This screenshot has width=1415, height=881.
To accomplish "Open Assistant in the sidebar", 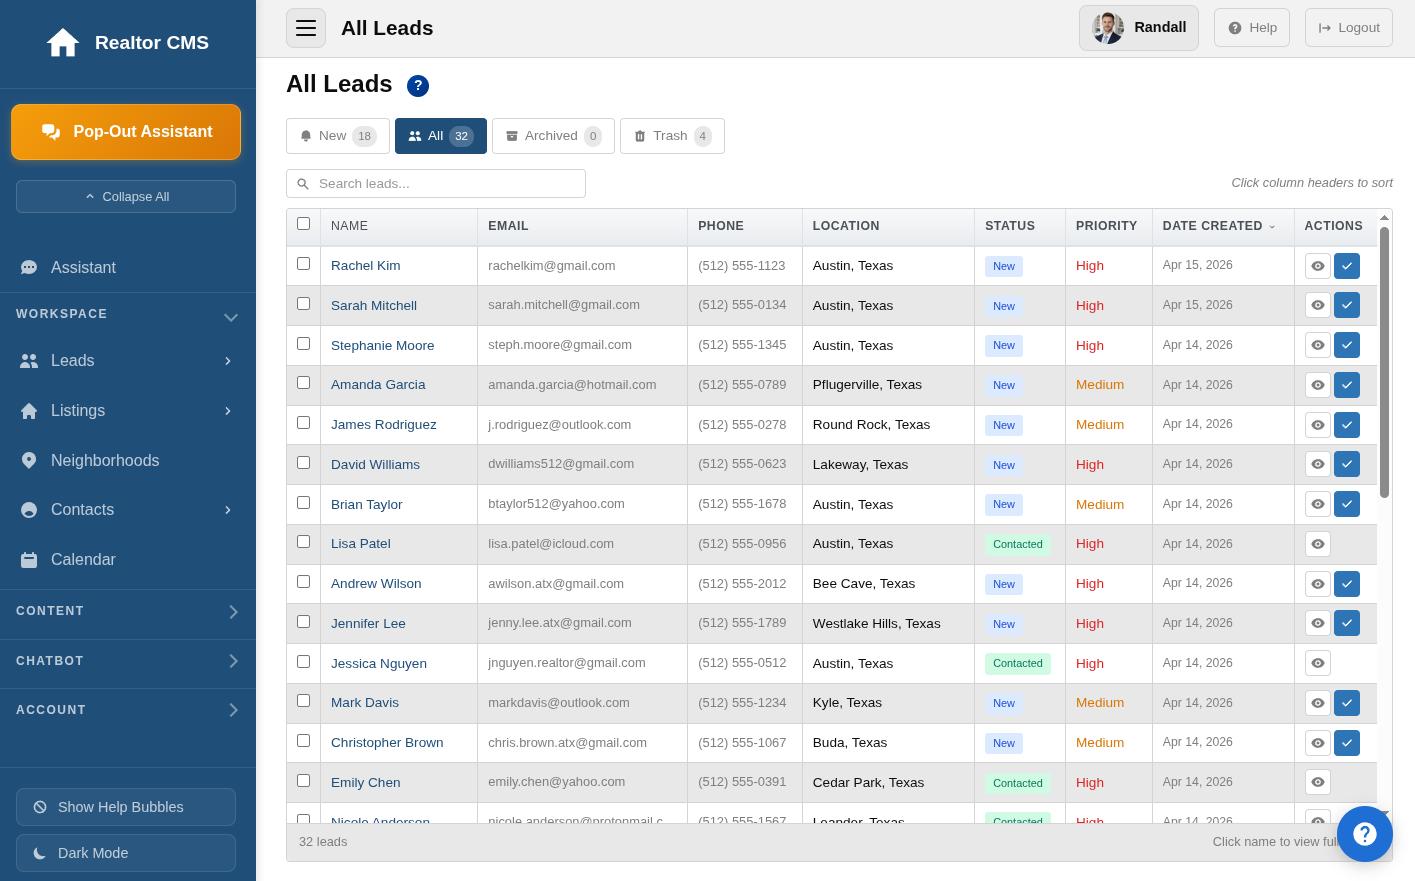I will point(128,268).
